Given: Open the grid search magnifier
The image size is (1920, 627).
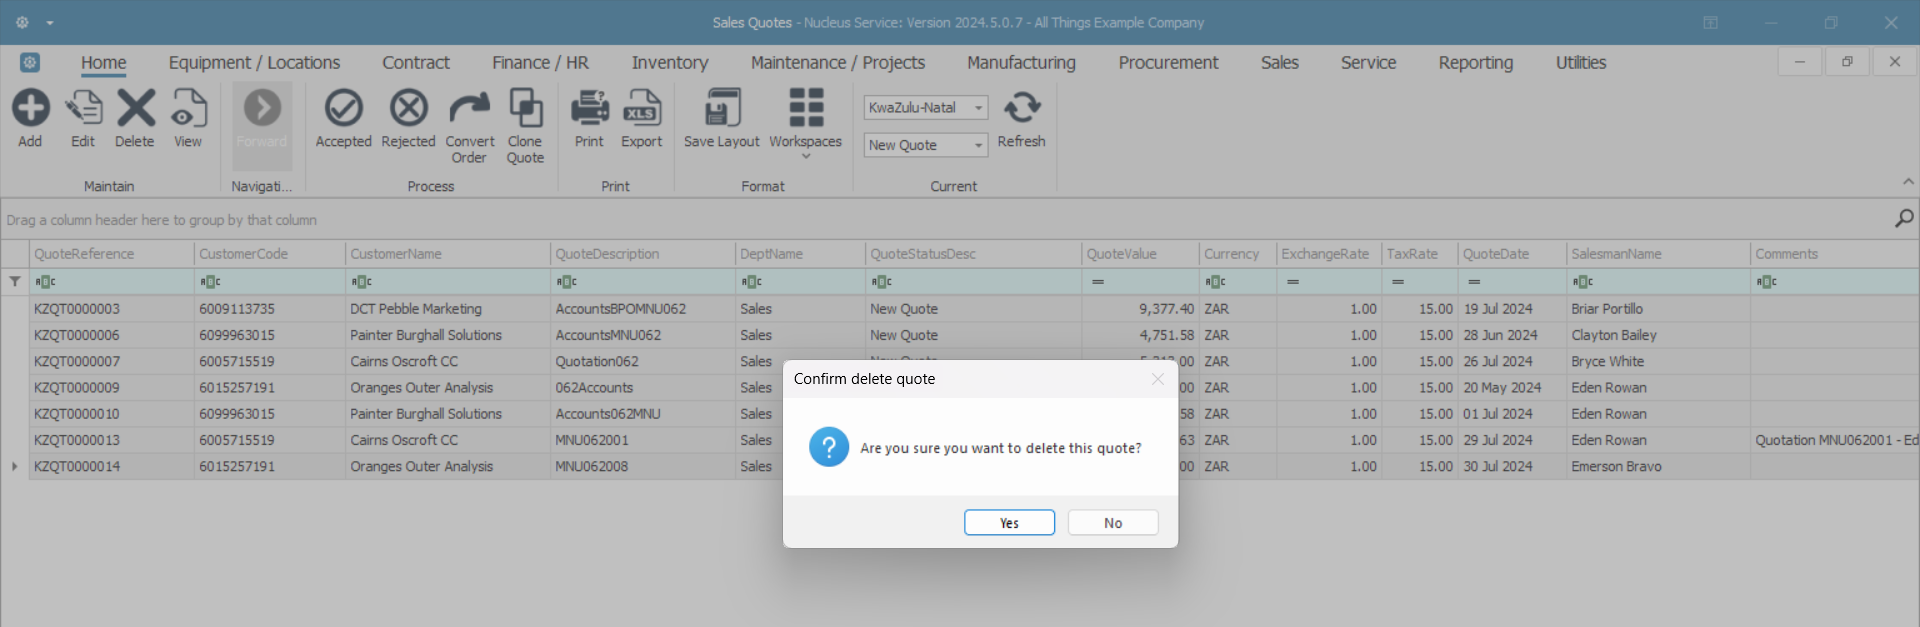Looking at the screenshot, I should pos(1904,218).
